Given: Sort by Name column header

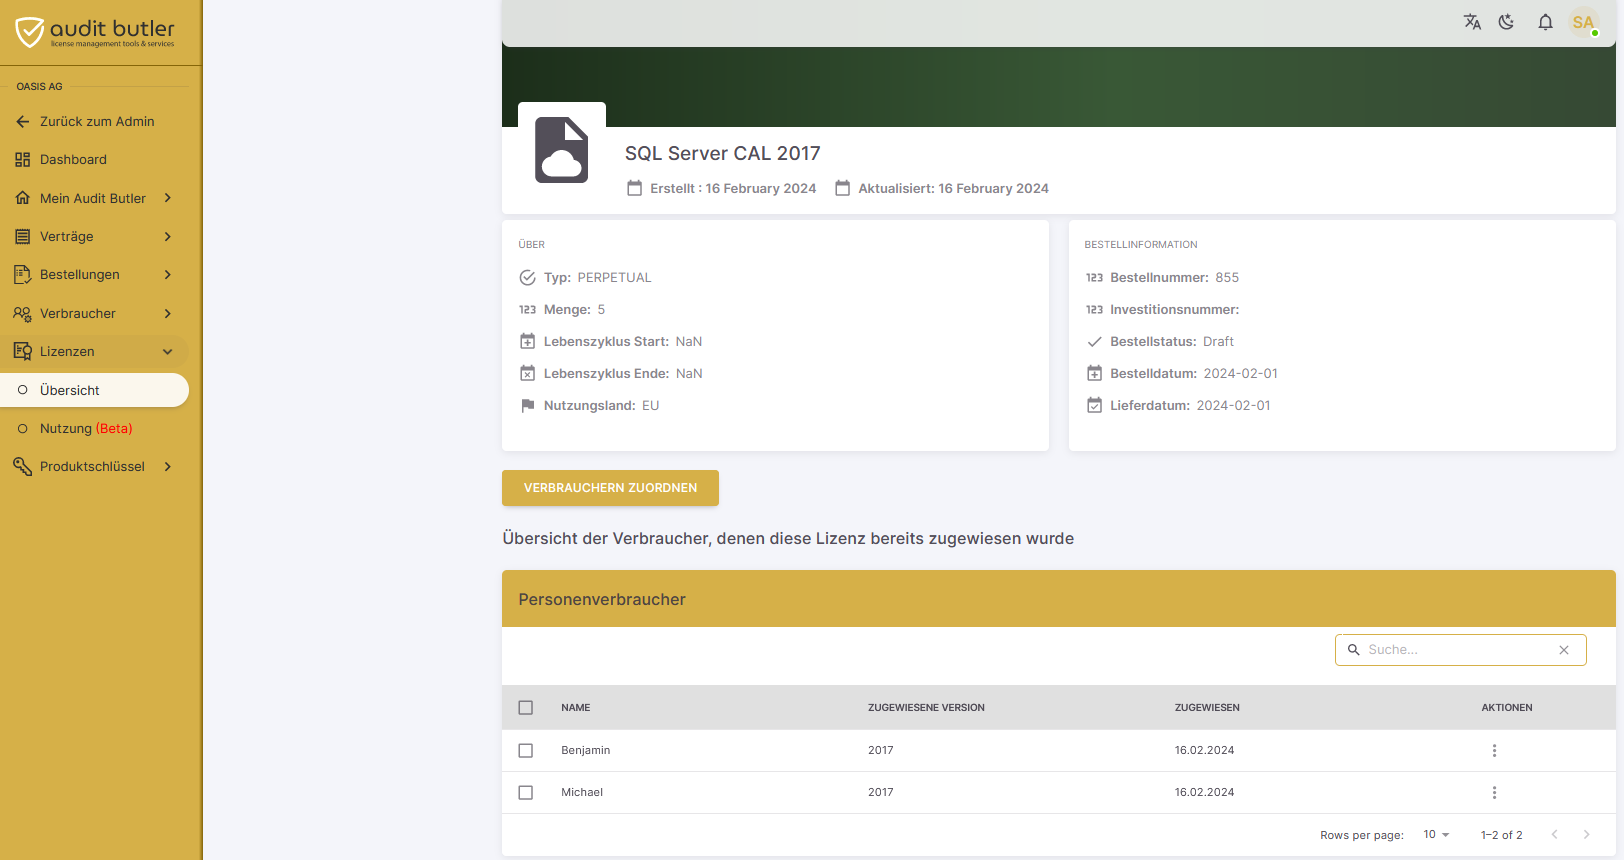Looking at the screenshot, I should (x=576, y=708).
